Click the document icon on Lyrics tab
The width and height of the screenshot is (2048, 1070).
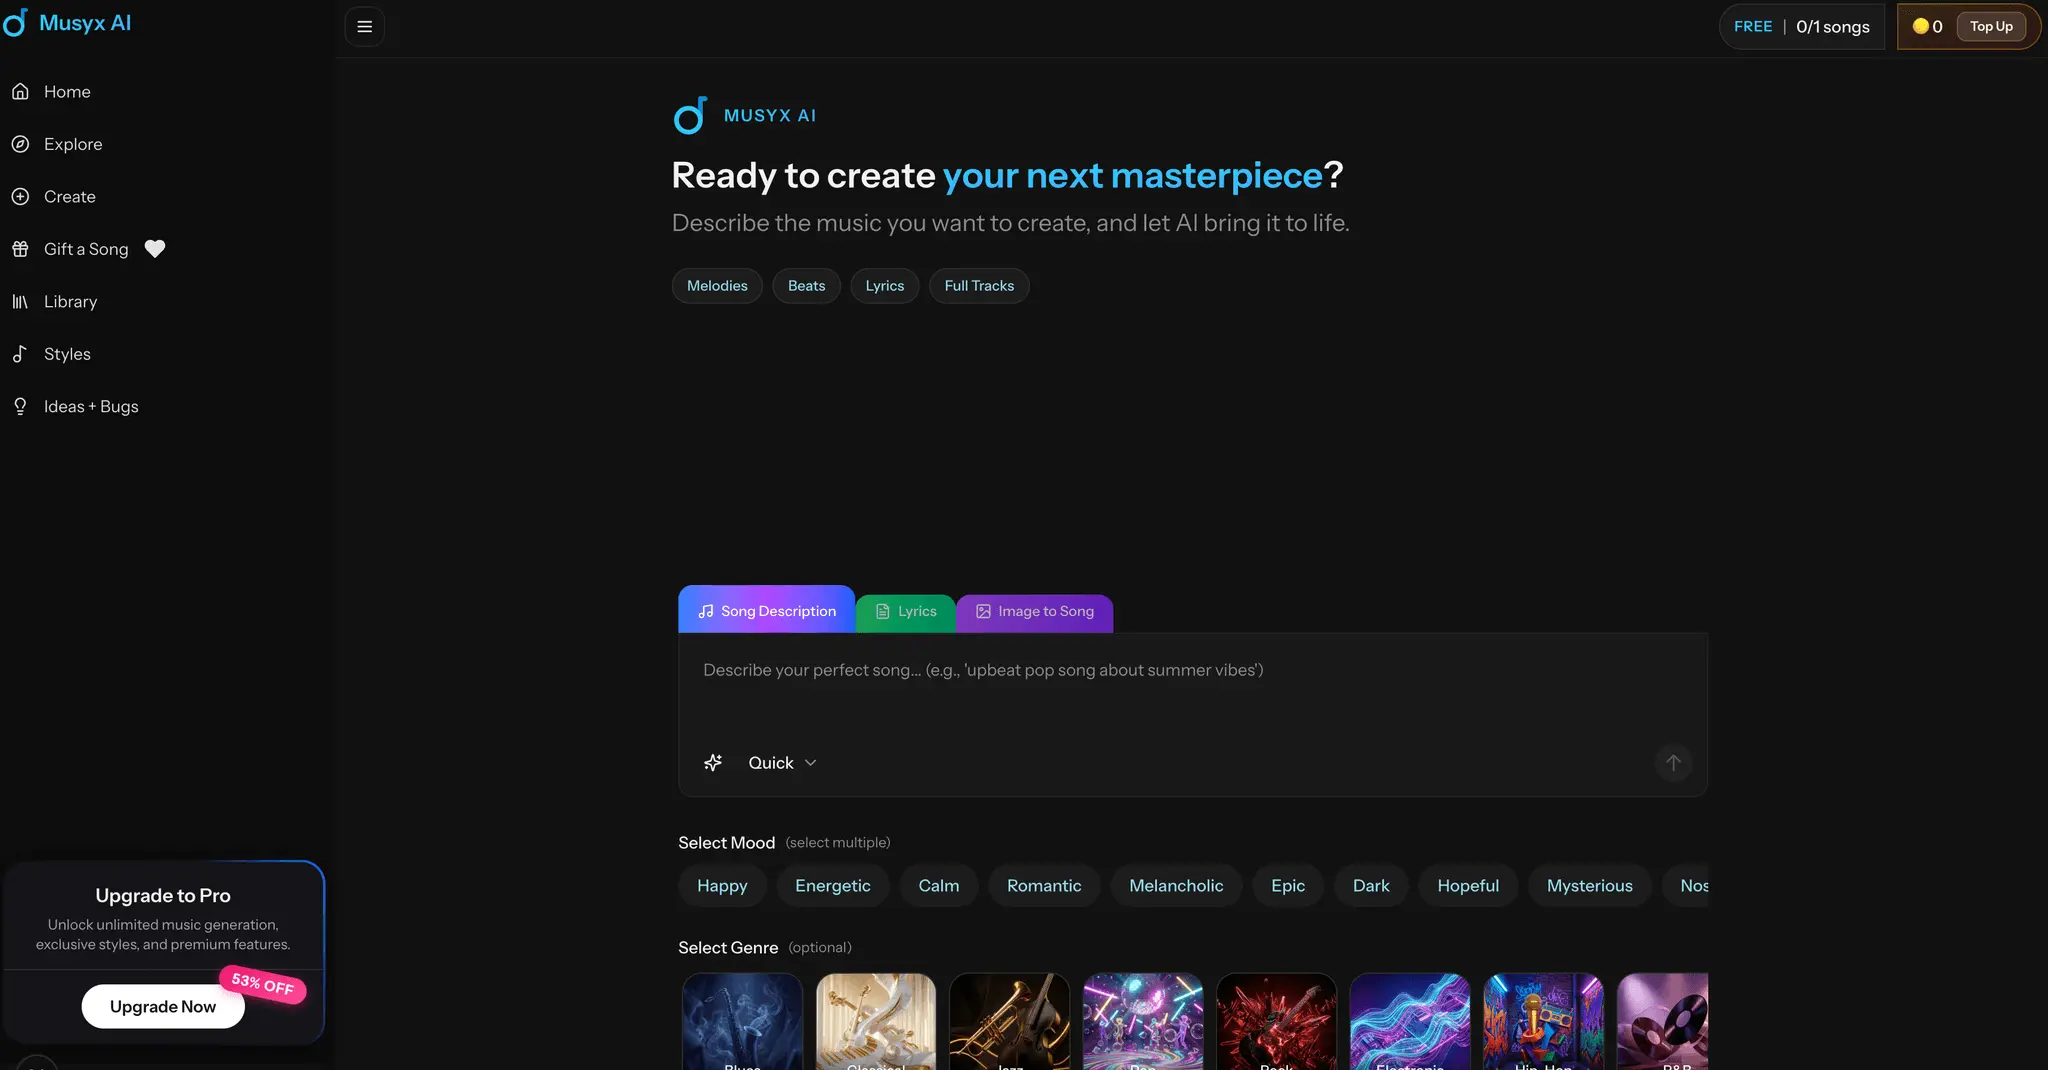pyautogui.click(x=883, y=612)
